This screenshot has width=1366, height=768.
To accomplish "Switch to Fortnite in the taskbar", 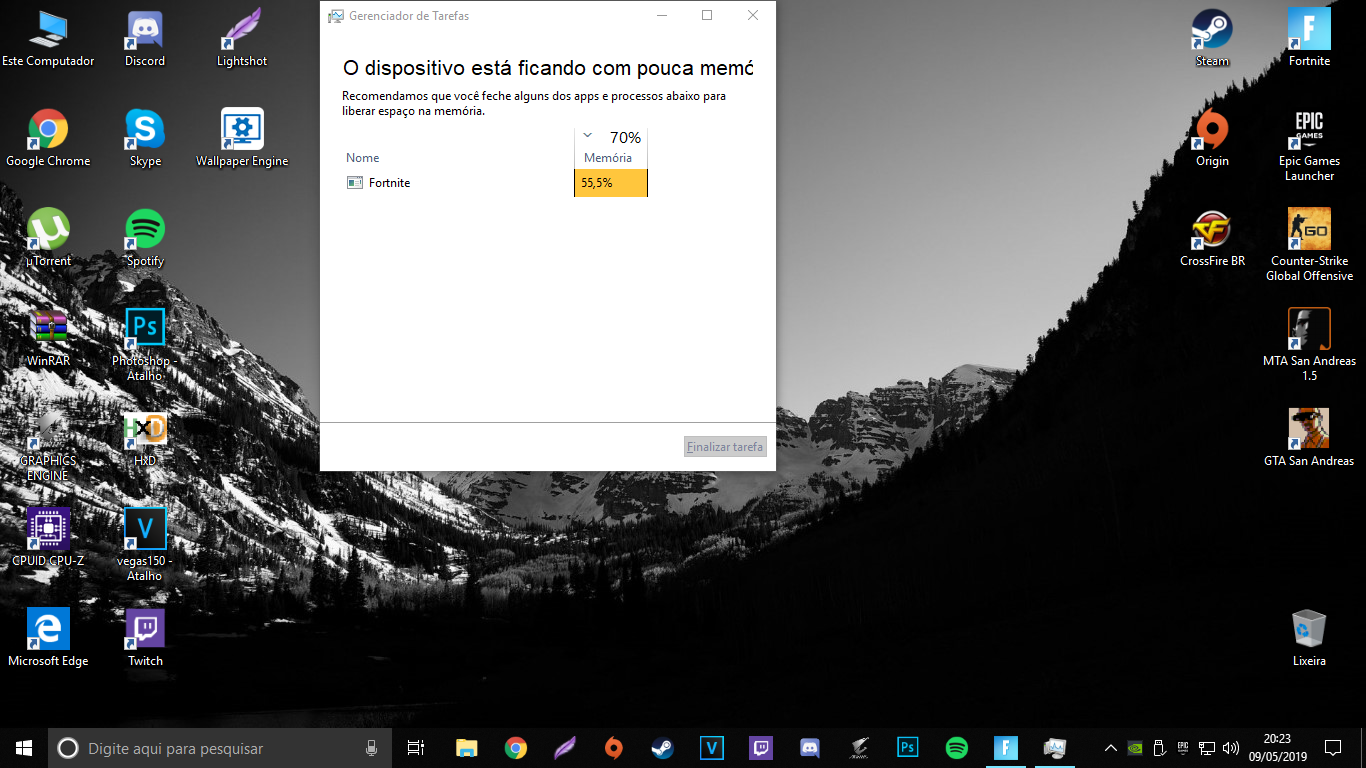I will pos(1006,748).
